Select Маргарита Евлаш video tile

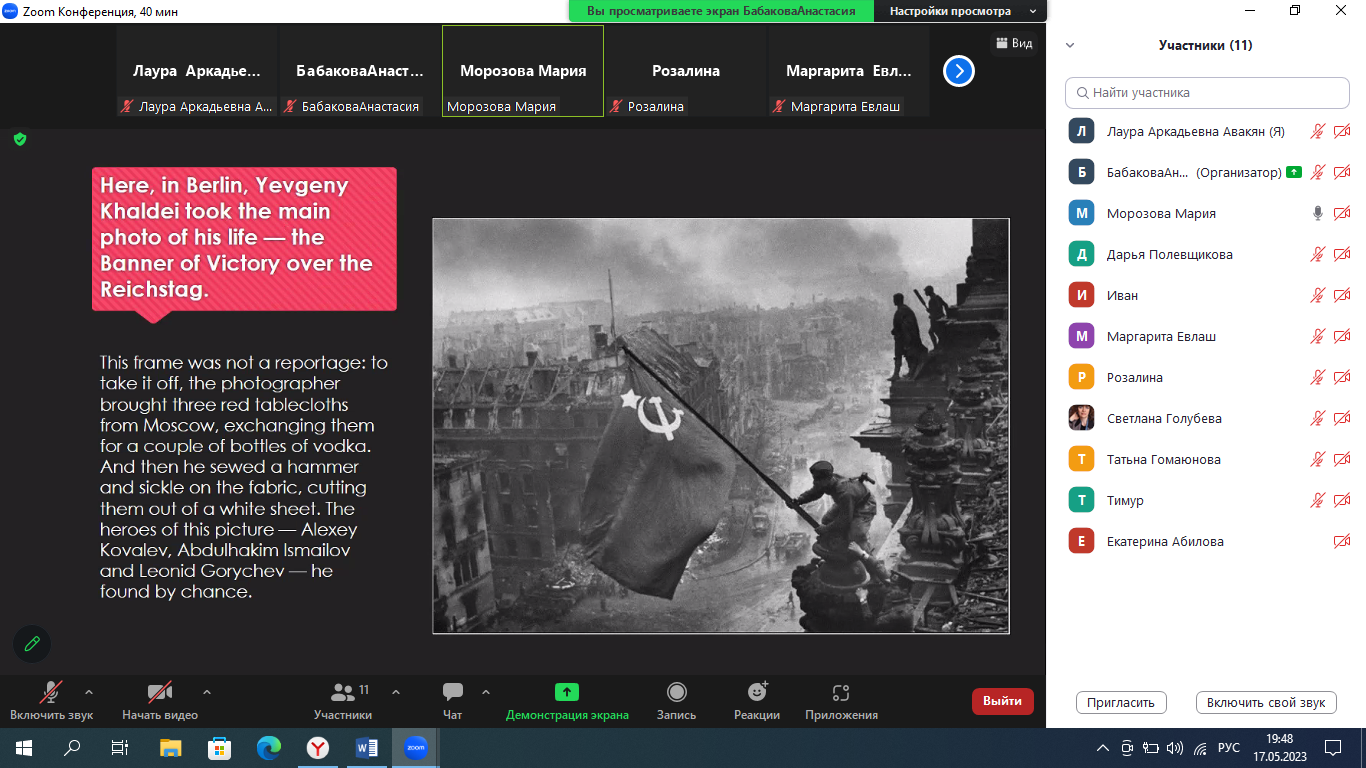pos(849,71)
